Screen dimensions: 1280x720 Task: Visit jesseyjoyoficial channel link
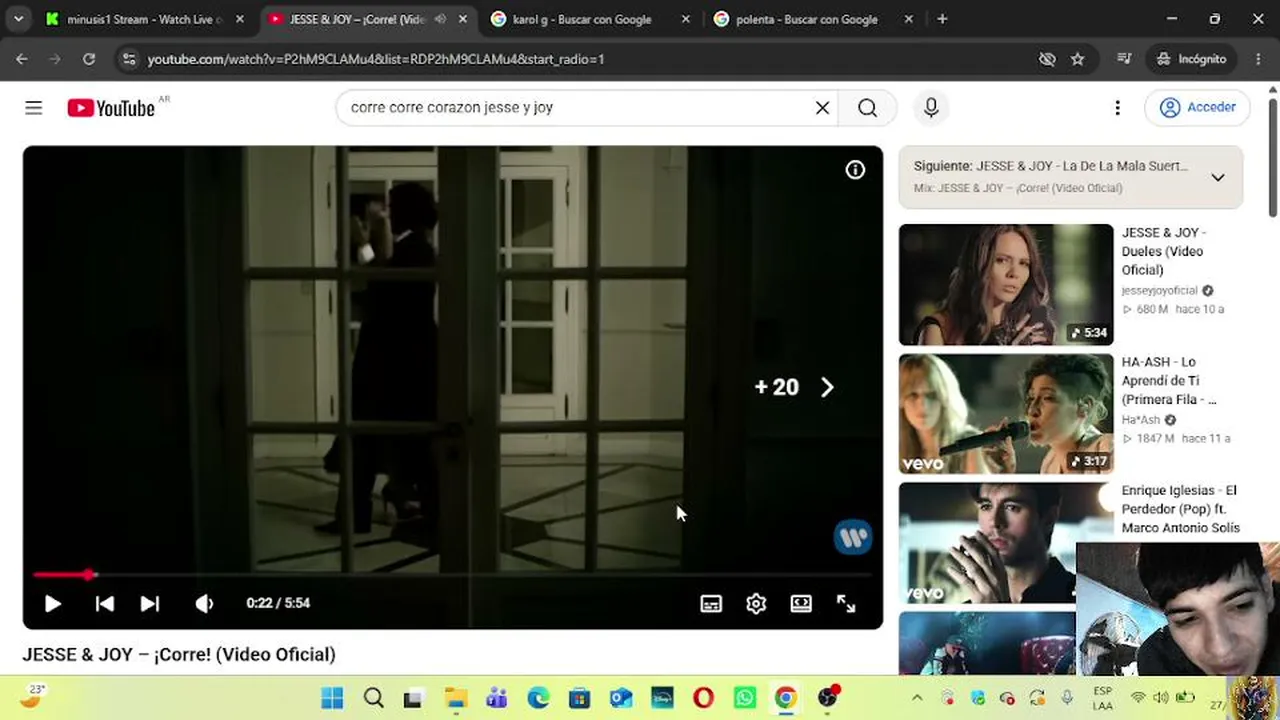click(1159, 291)
